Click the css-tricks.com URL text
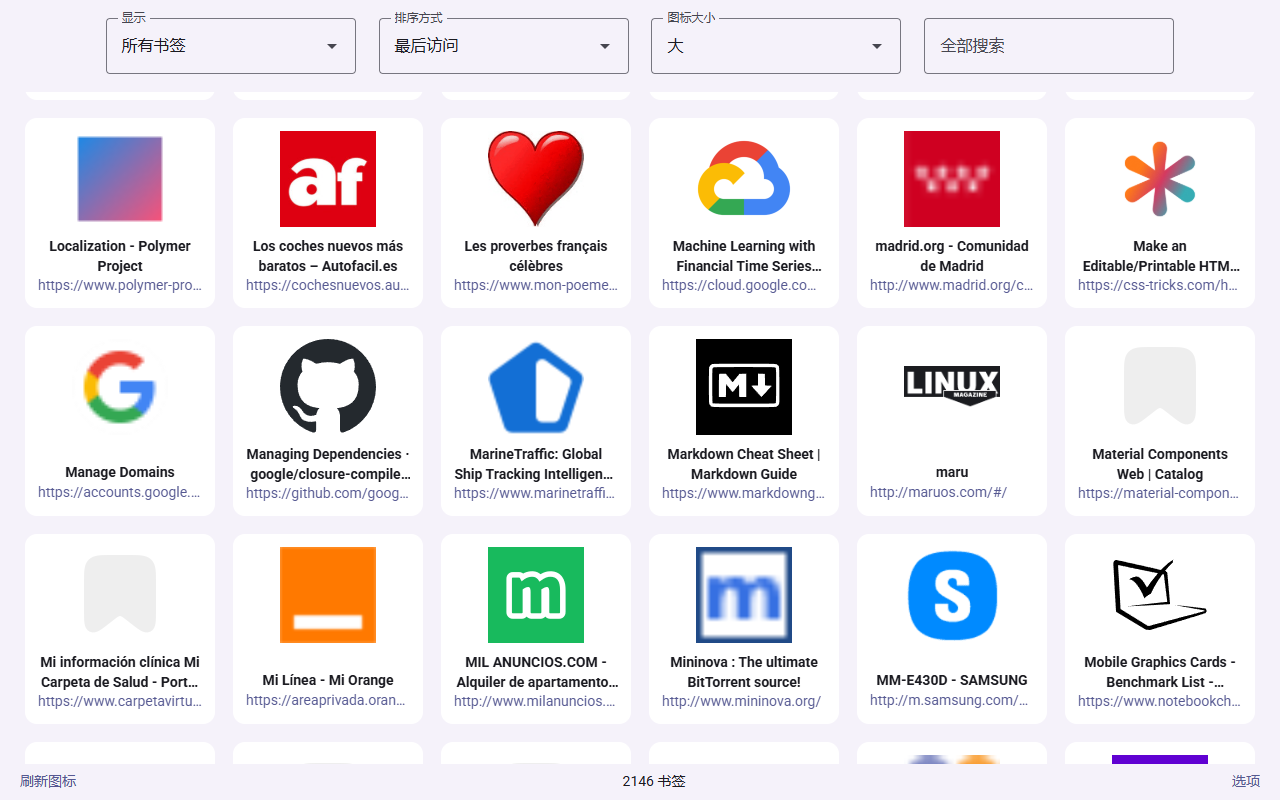 [x=1160, y=285]
